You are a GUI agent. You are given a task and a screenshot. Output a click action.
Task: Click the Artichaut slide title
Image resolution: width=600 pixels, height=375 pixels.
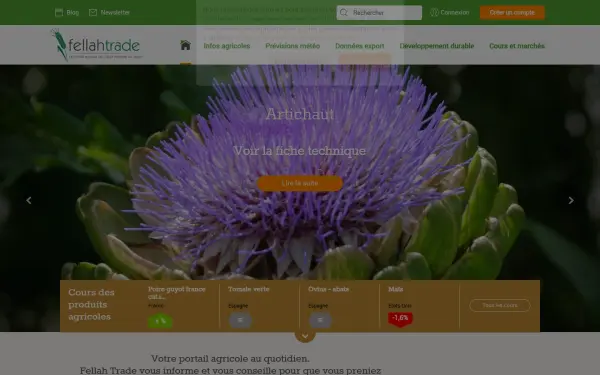pyautogui.click(x=300, y=114)
